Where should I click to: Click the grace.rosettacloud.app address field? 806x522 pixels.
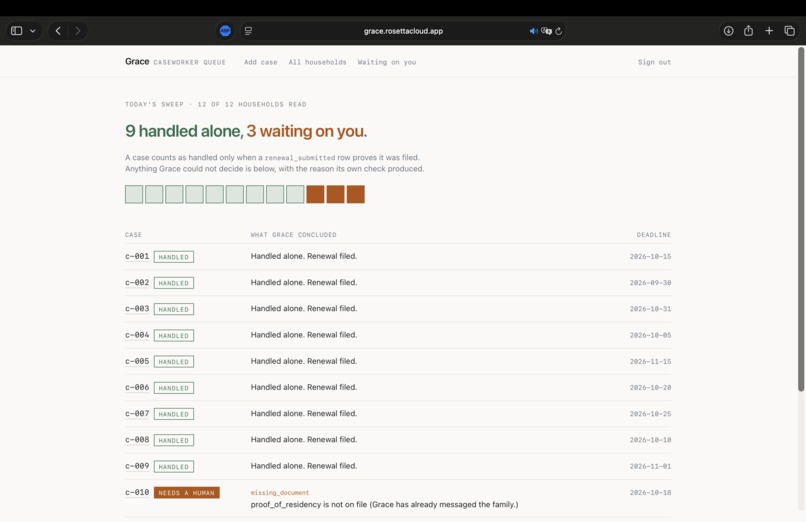click(403, 31)
